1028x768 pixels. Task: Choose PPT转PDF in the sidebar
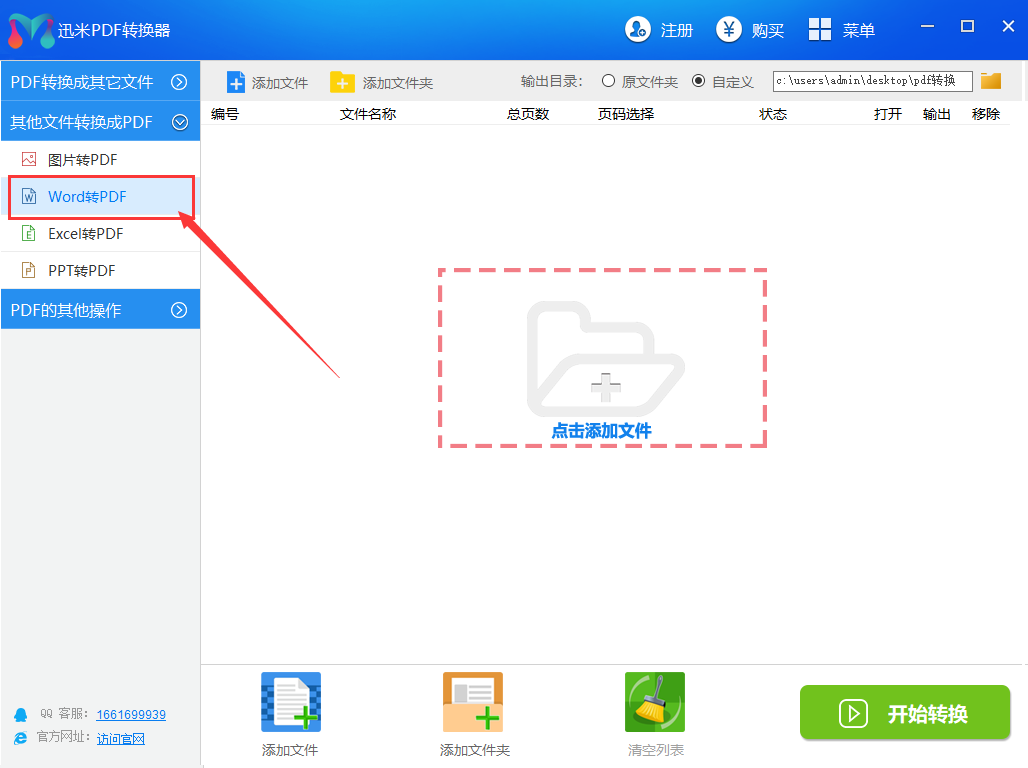[x=81, y=271]
